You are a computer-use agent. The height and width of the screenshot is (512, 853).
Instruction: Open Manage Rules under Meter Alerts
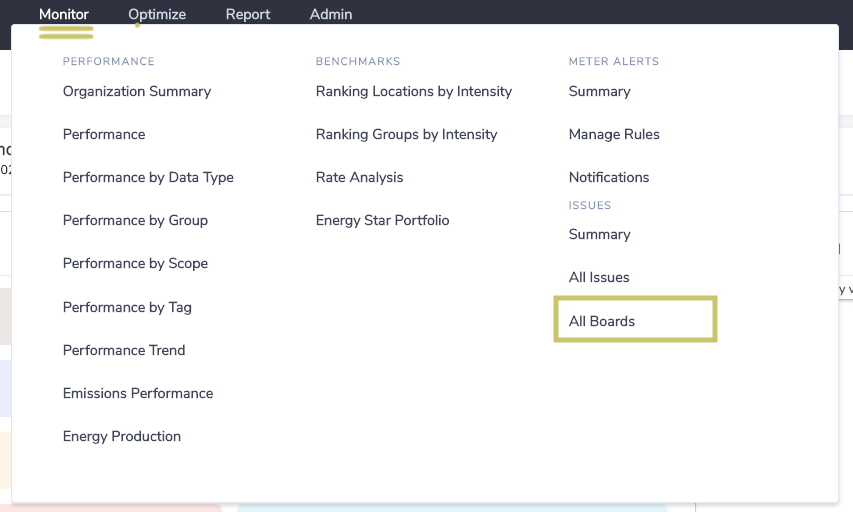(x=614, y=134)
